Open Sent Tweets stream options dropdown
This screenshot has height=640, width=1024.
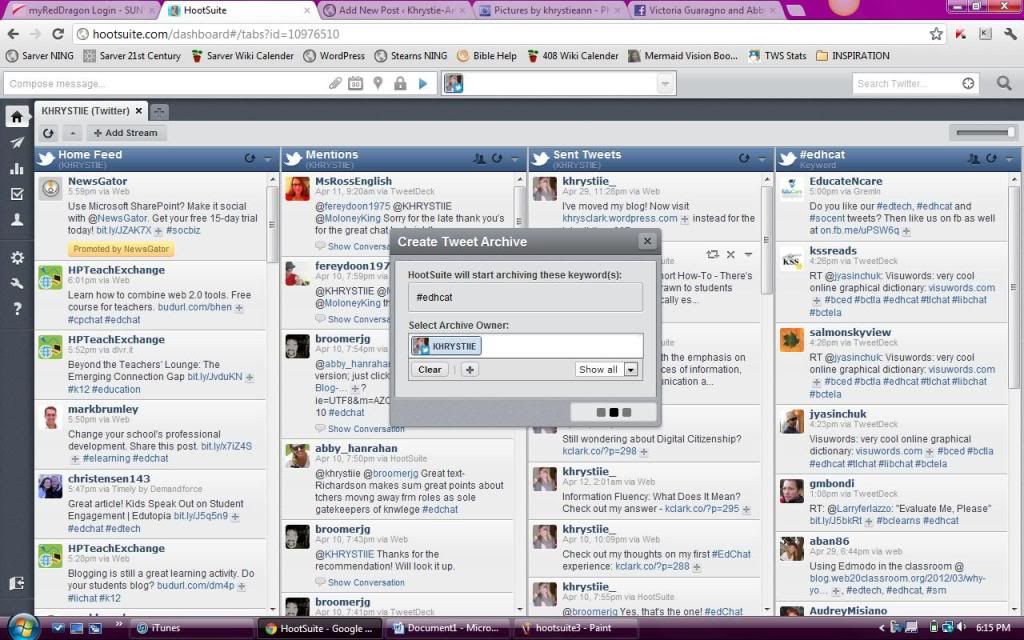tap(761, 159)
